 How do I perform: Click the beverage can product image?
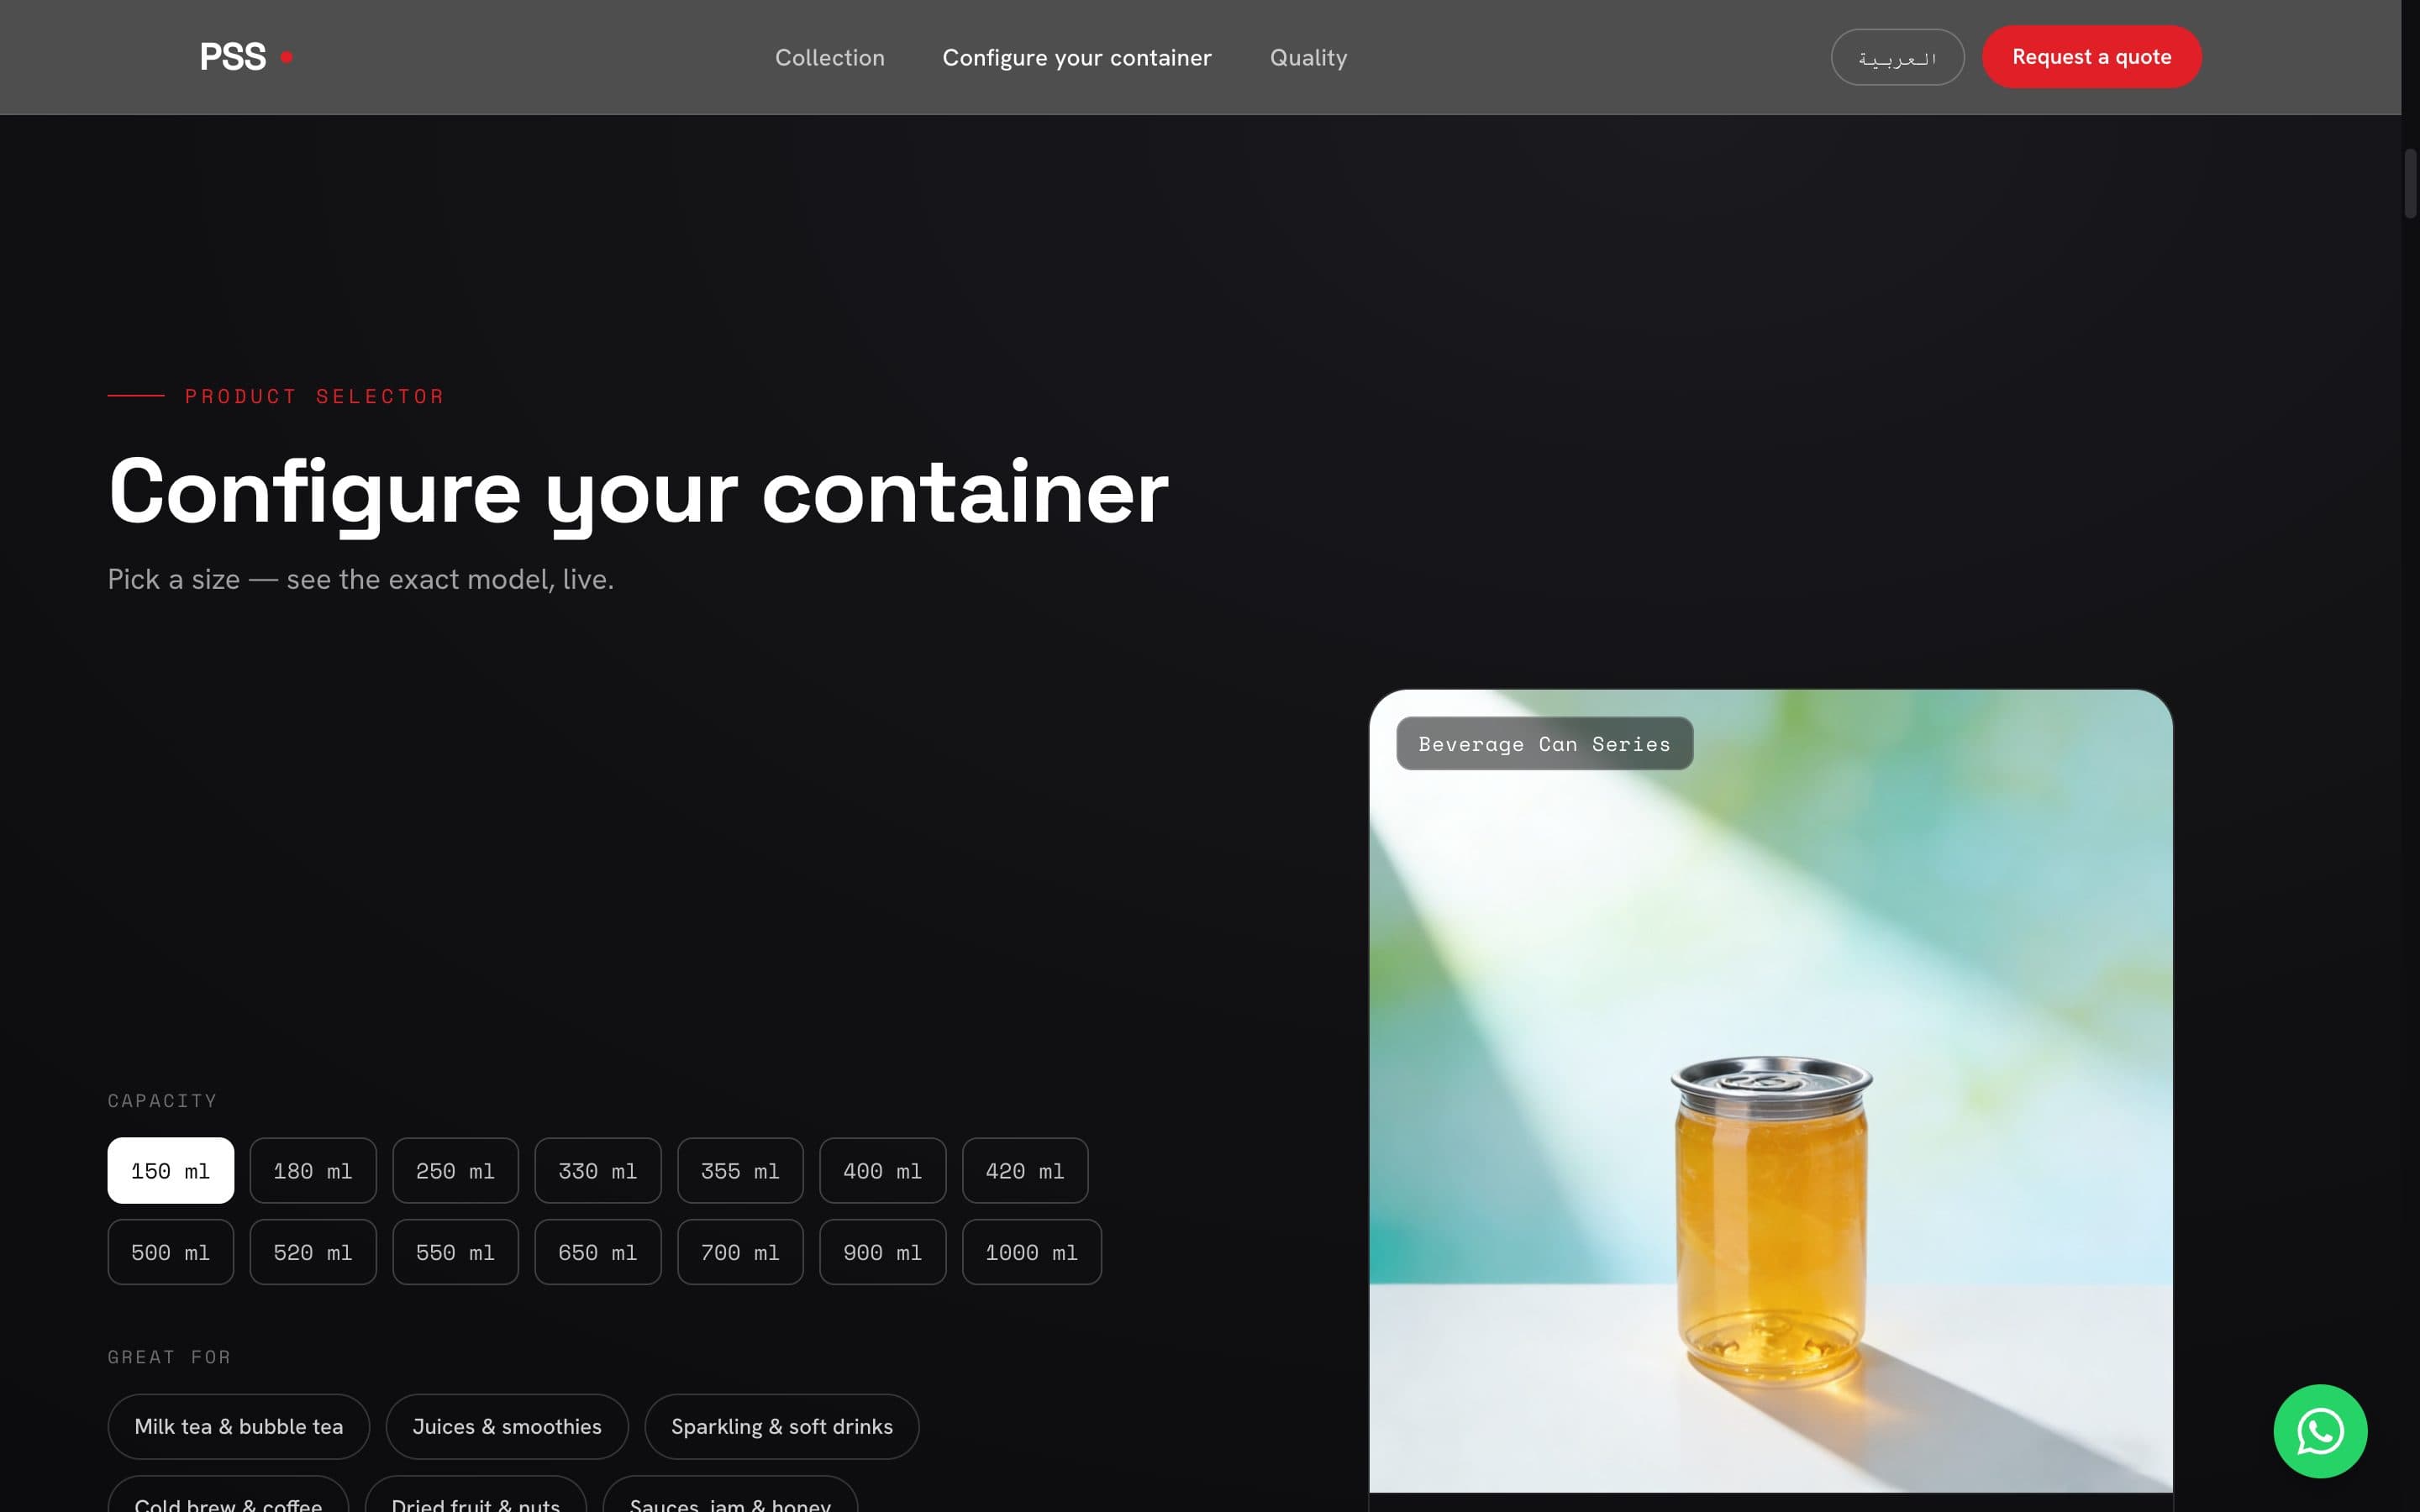1770,1090
